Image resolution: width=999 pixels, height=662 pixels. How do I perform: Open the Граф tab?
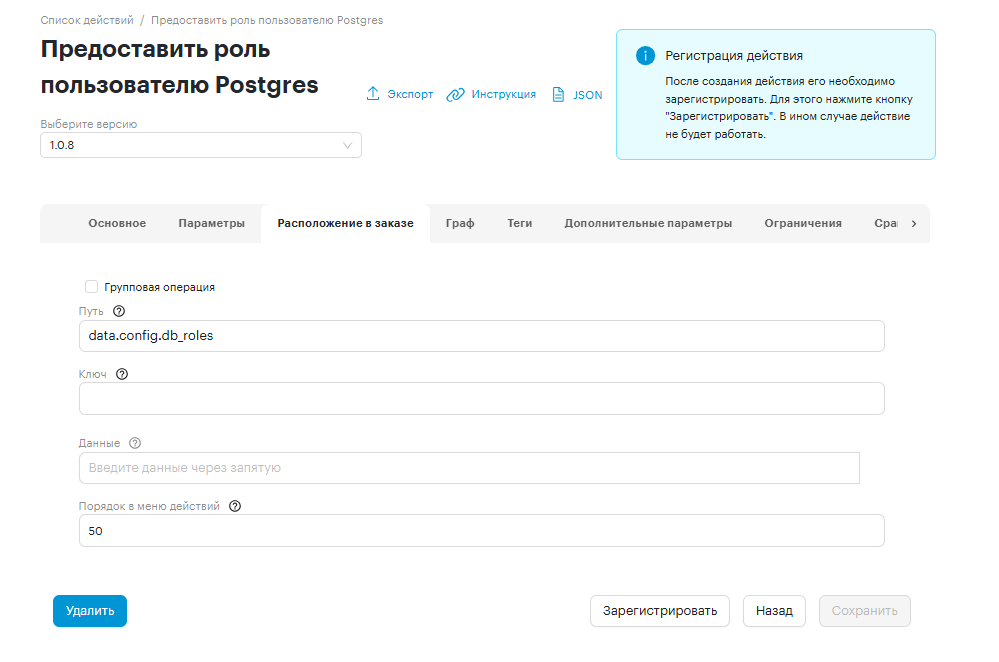(x=460, y=223)
